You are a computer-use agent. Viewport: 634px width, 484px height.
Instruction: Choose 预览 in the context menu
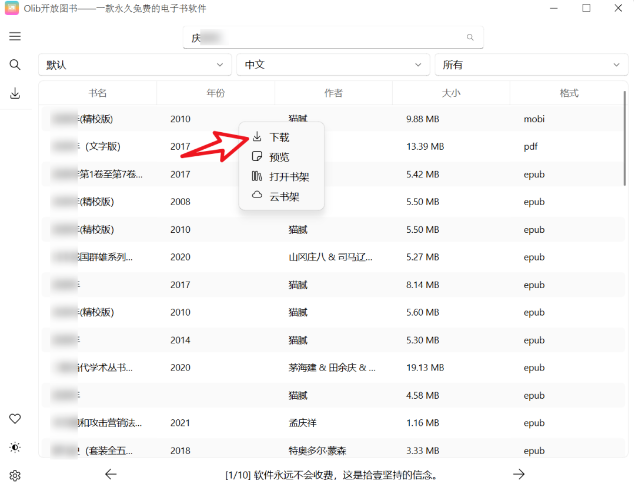pos(279,157)
